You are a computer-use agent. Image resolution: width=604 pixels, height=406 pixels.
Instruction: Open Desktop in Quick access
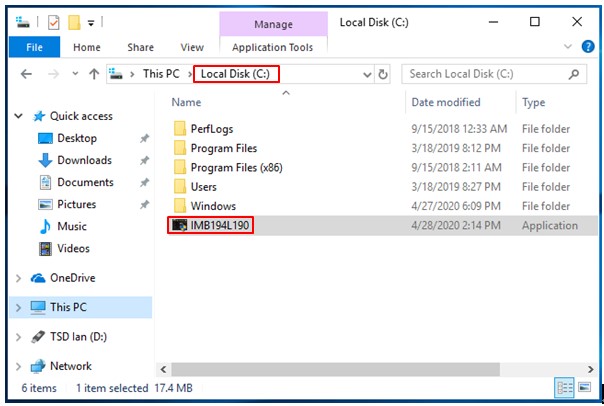[x=77, y=138]
